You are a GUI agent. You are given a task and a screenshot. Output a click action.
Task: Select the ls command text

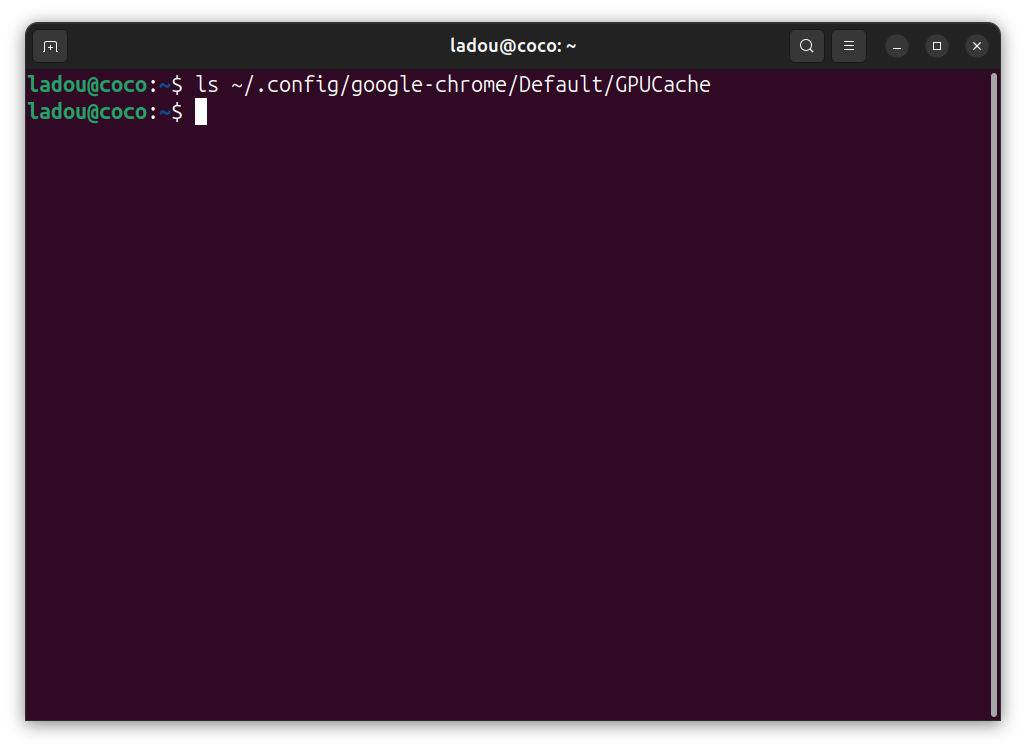207,84
